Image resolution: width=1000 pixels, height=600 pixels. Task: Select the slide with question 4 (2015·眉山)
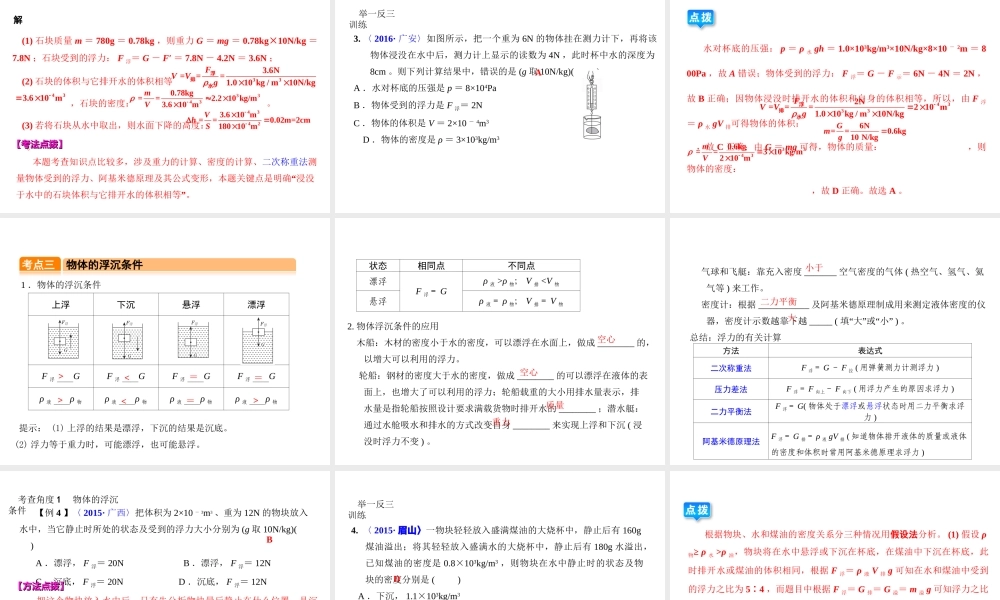pos(499,536)
